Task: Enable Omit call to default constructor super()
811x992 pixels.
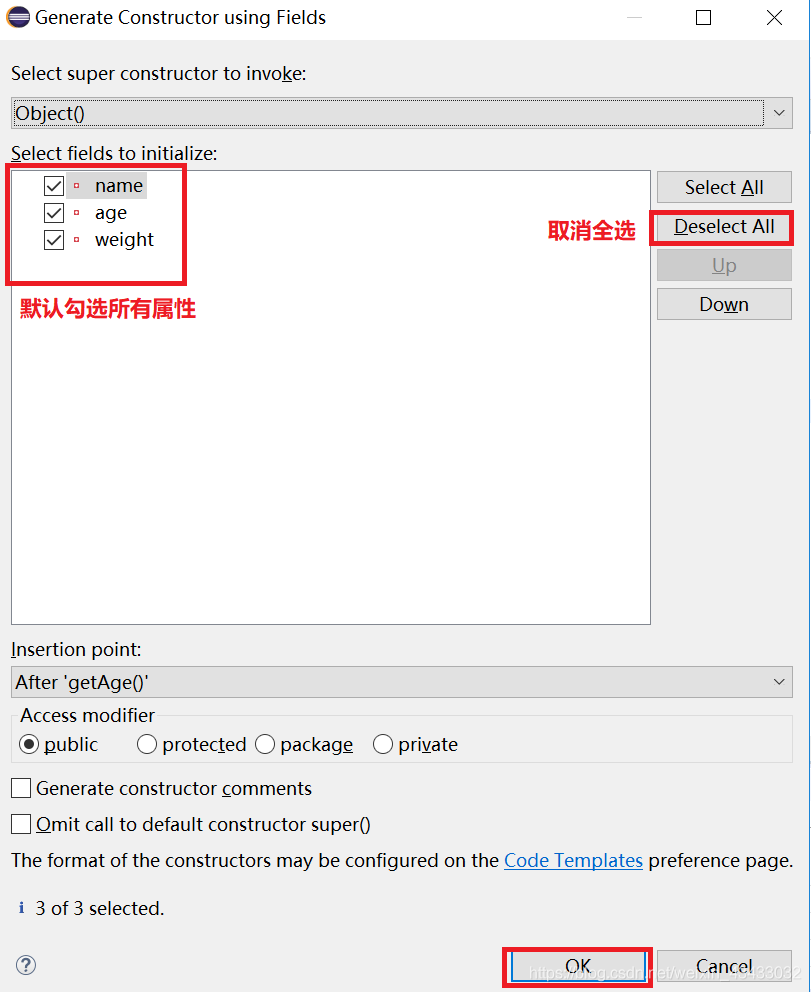Action: tap(21, 824)
